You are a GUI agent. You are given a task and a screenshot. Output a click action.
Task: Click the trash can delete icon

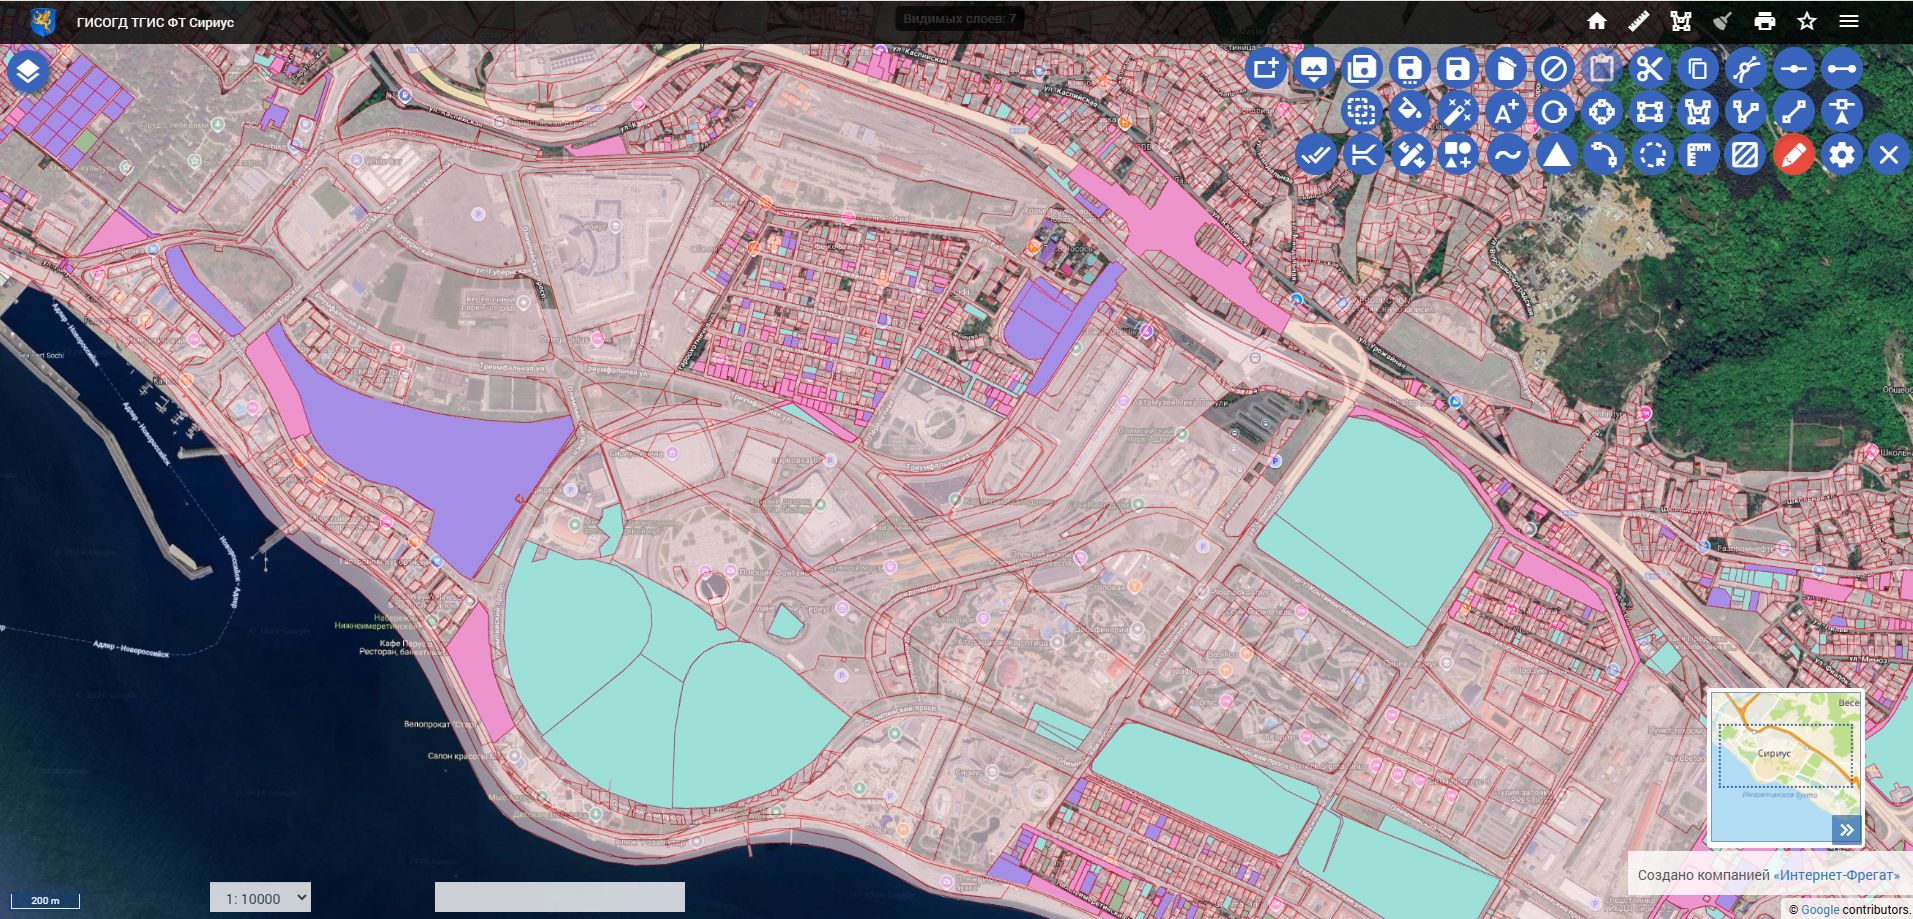(x=1505, y=69)
